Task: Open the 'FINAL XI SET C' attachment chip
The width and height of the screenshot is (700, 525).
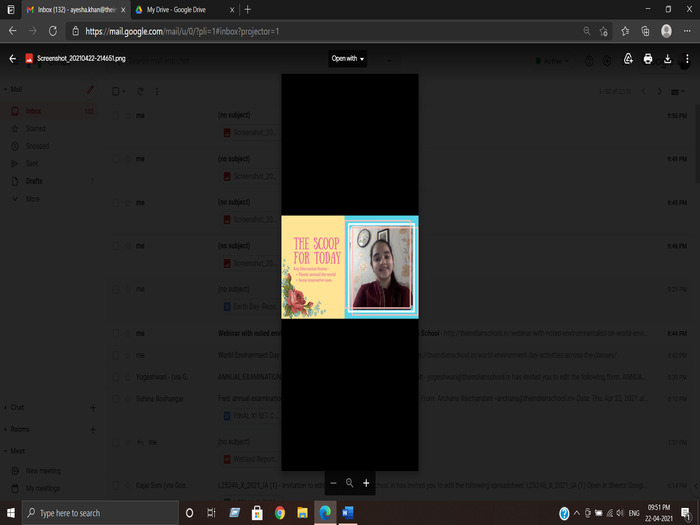Action: (x=251, y=416)
